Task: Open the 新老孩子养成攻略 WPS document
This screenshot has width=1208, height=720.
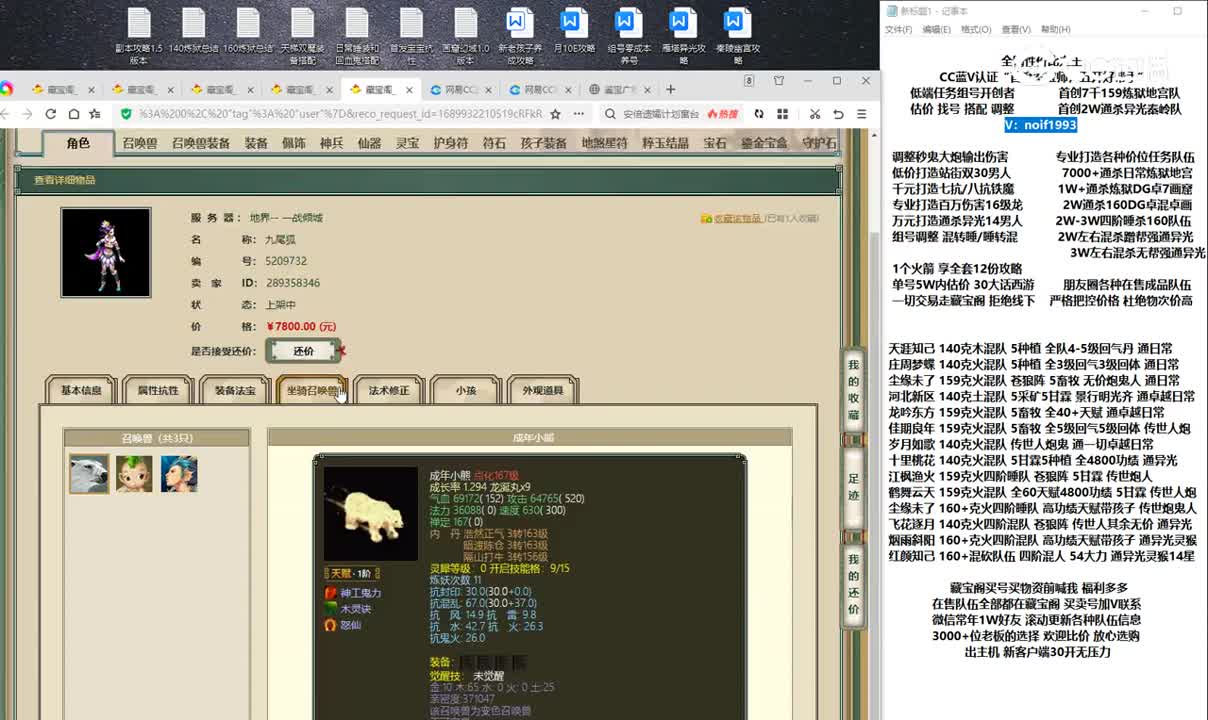Action: point(519,36)
